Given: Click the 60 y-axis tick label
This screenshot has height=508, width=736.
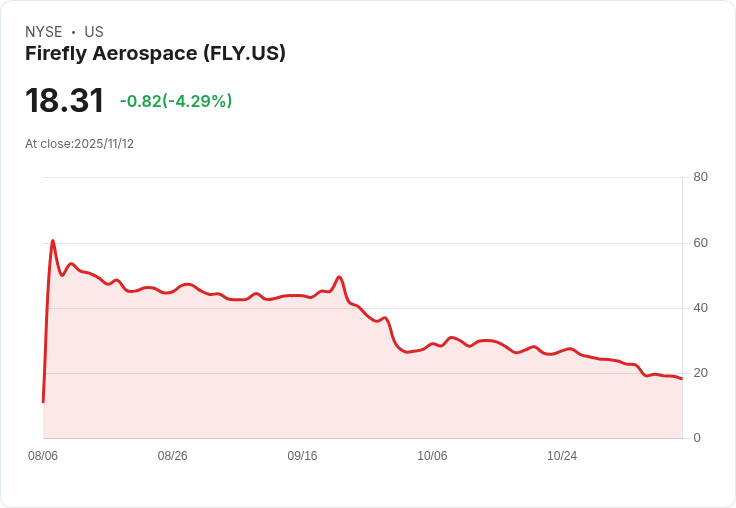Looking at the screenshot, I should coord(700,243).
